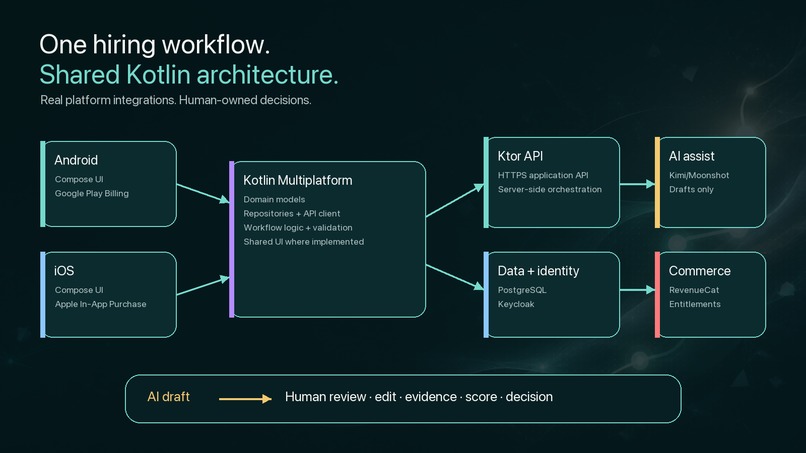Viewport: 806px width, 453px height.
Task: Click the 'Shared UI where implemented' line
Action: pyautogui.click(x=303, y=242)
